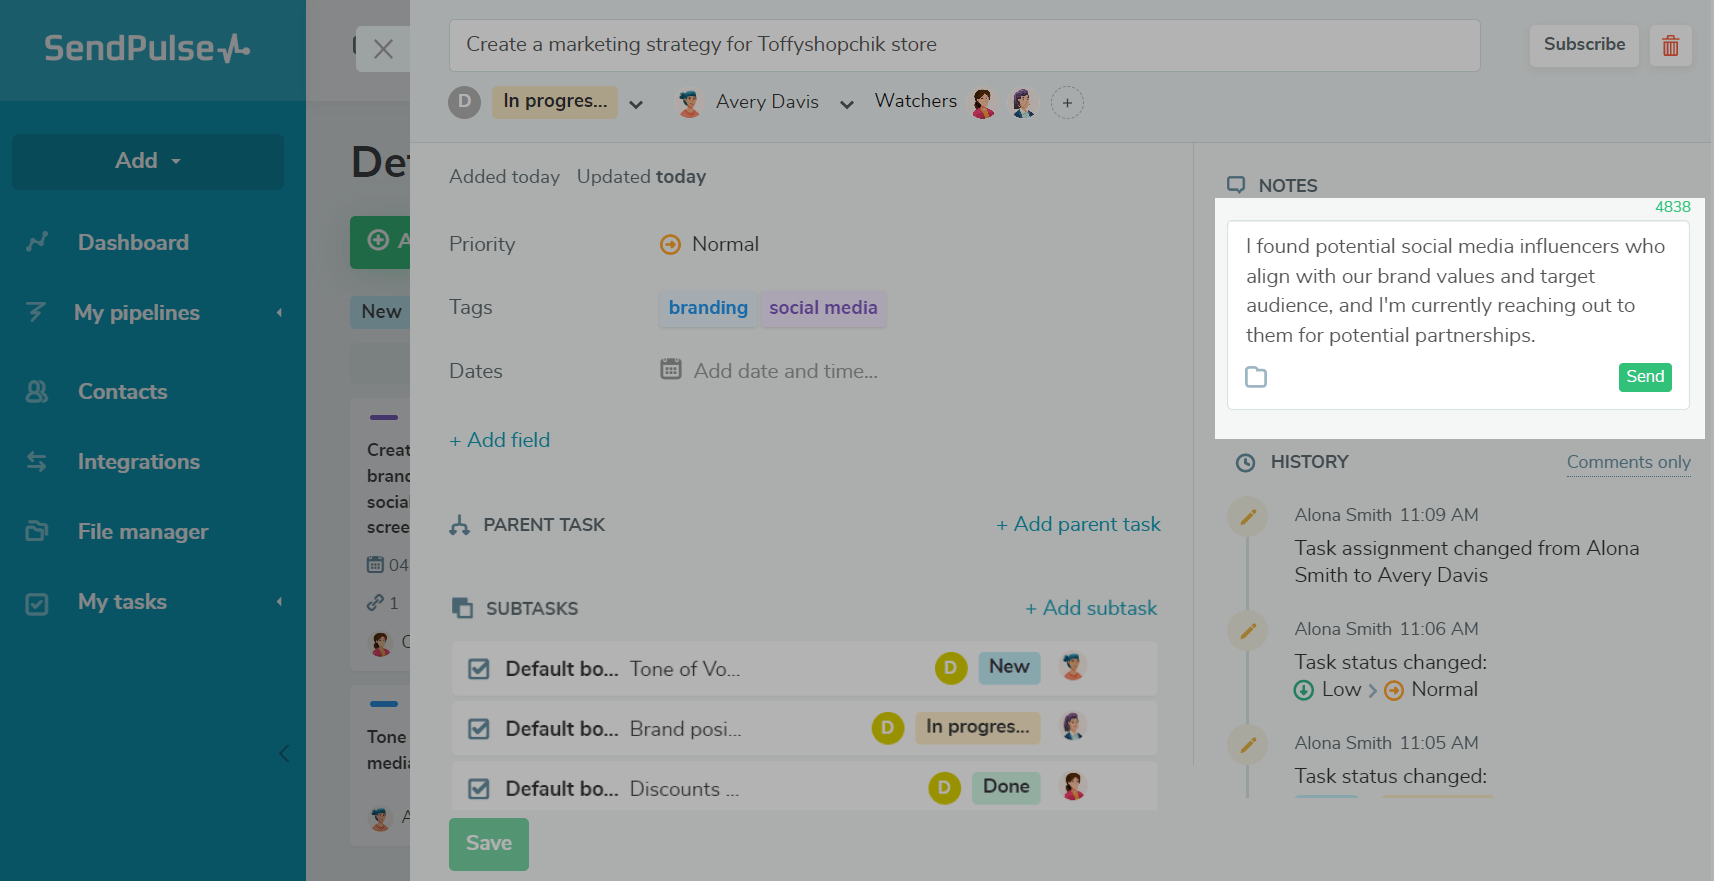The height and width of the screenshot is (881, 1714).
Task: Expand the Add dropdown in sidebar
Action: tap(148, 161)
